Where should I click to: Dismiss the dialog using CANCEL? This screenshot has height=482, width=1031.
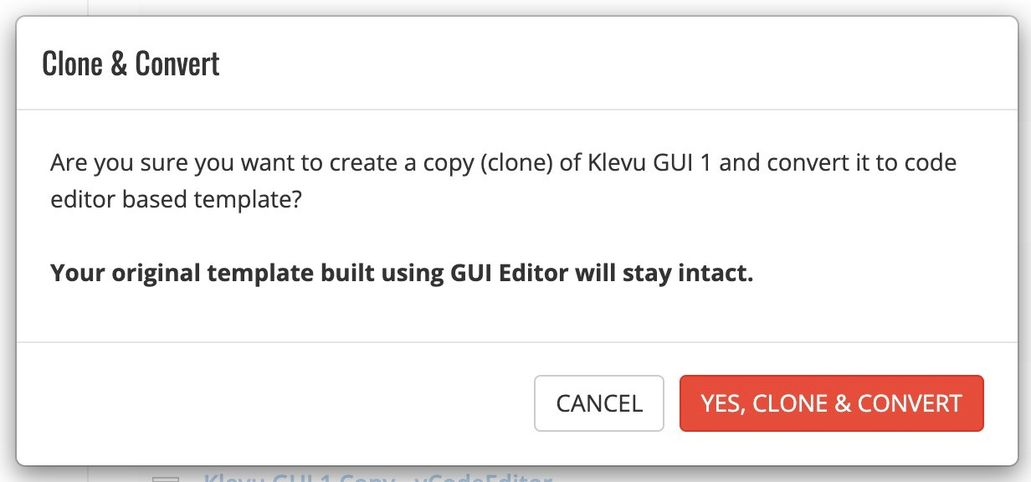click(x=599, y=403)
